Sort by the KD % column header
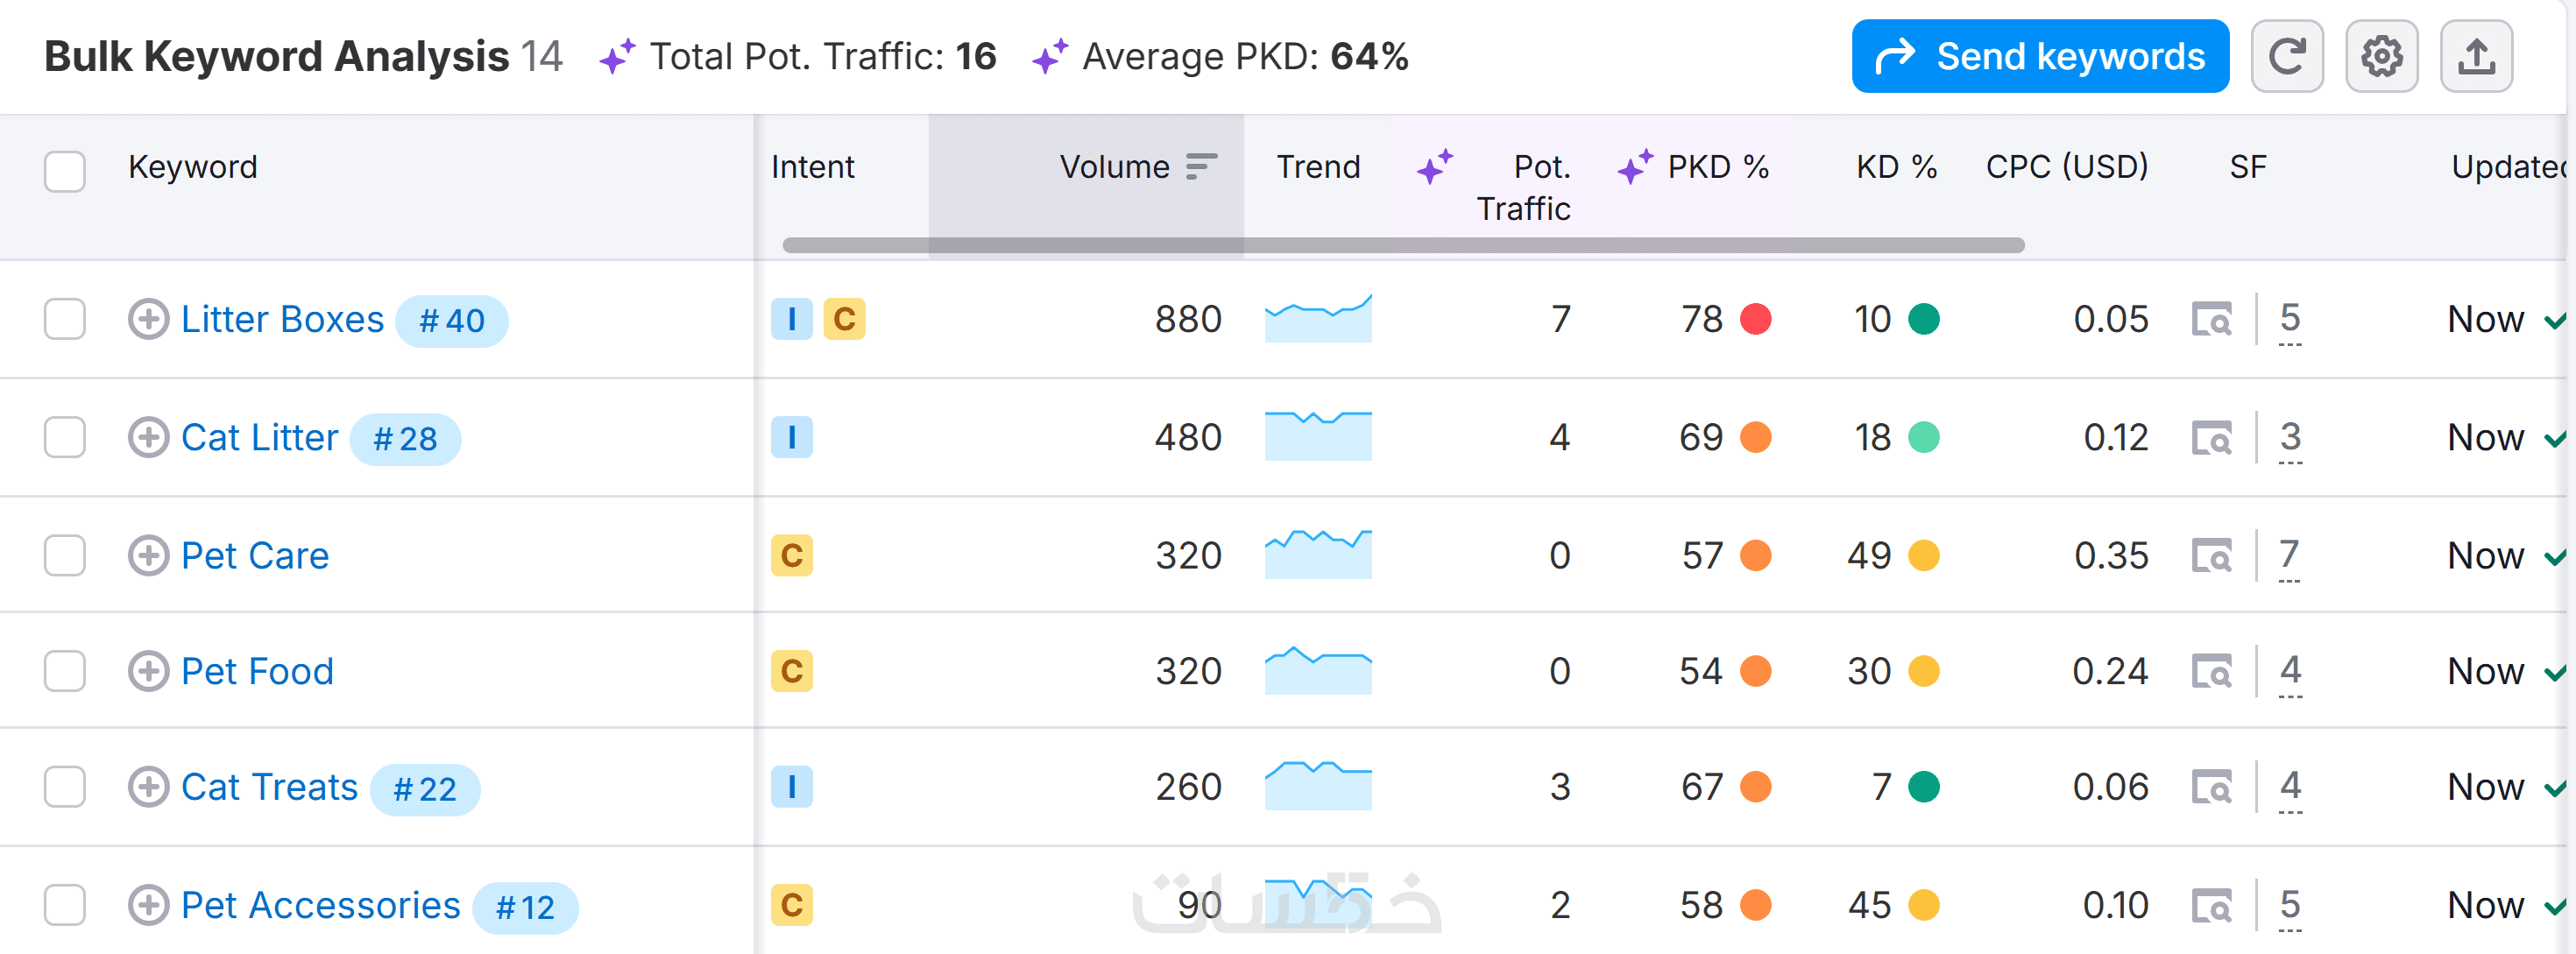Image resolution: width=2576 pixels, height=954 pixels. click(x=1895, y=166)
